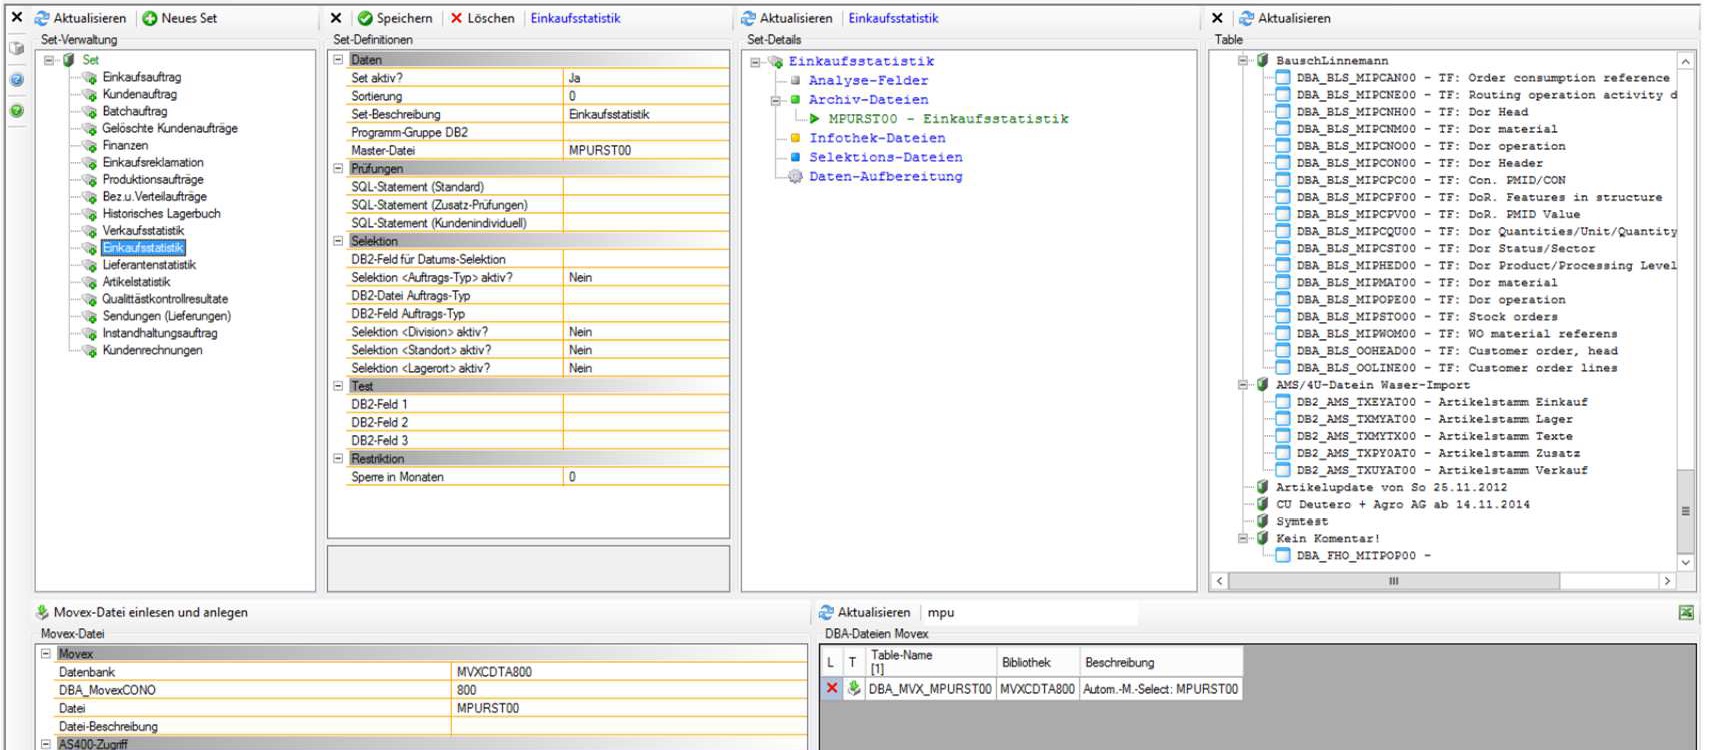Click the blue question mark help icon
This screenshot has height=750, width=1717.
click(16, 79)
